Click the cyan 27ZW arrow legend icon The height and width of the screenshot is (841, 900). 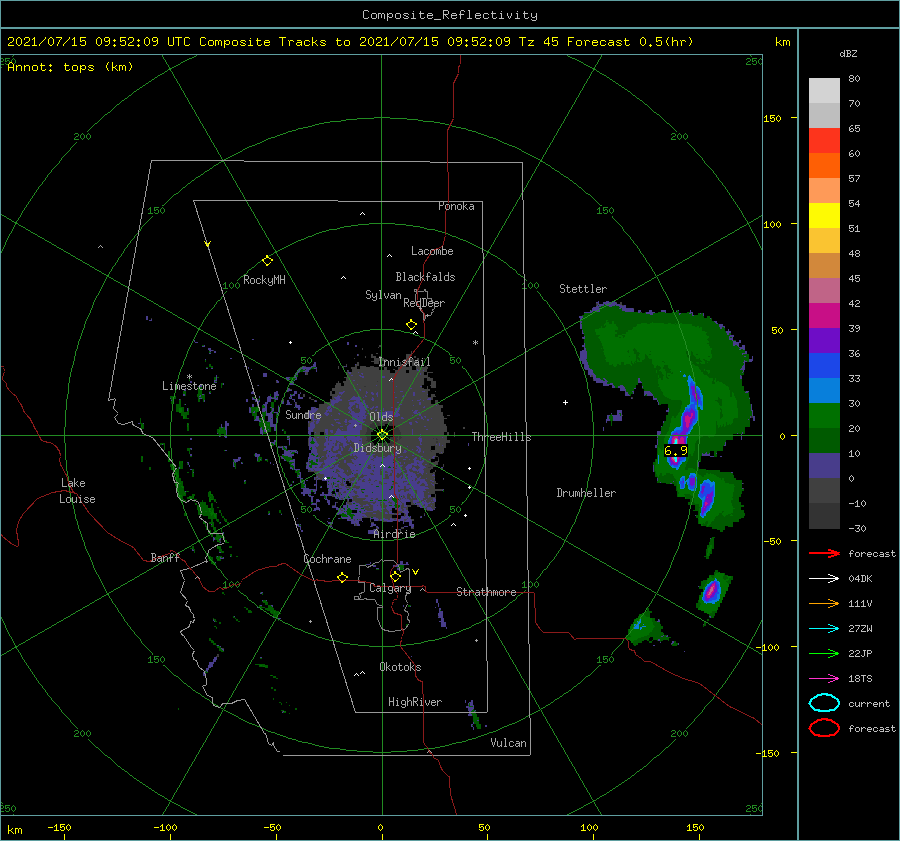(x=824, y=629)
